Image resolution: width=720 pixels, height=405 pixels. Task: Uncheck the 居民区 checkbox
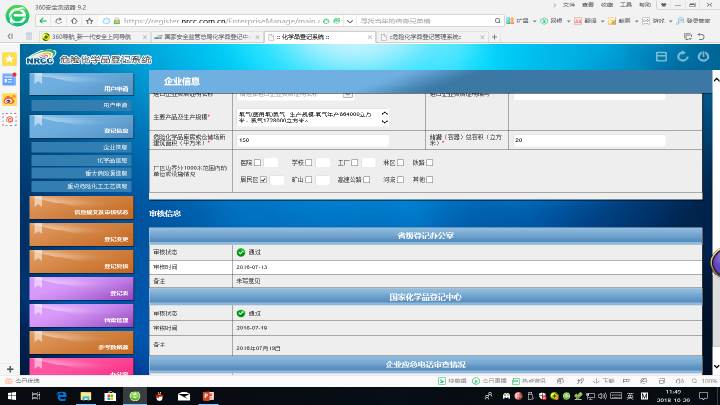(263, 179)
